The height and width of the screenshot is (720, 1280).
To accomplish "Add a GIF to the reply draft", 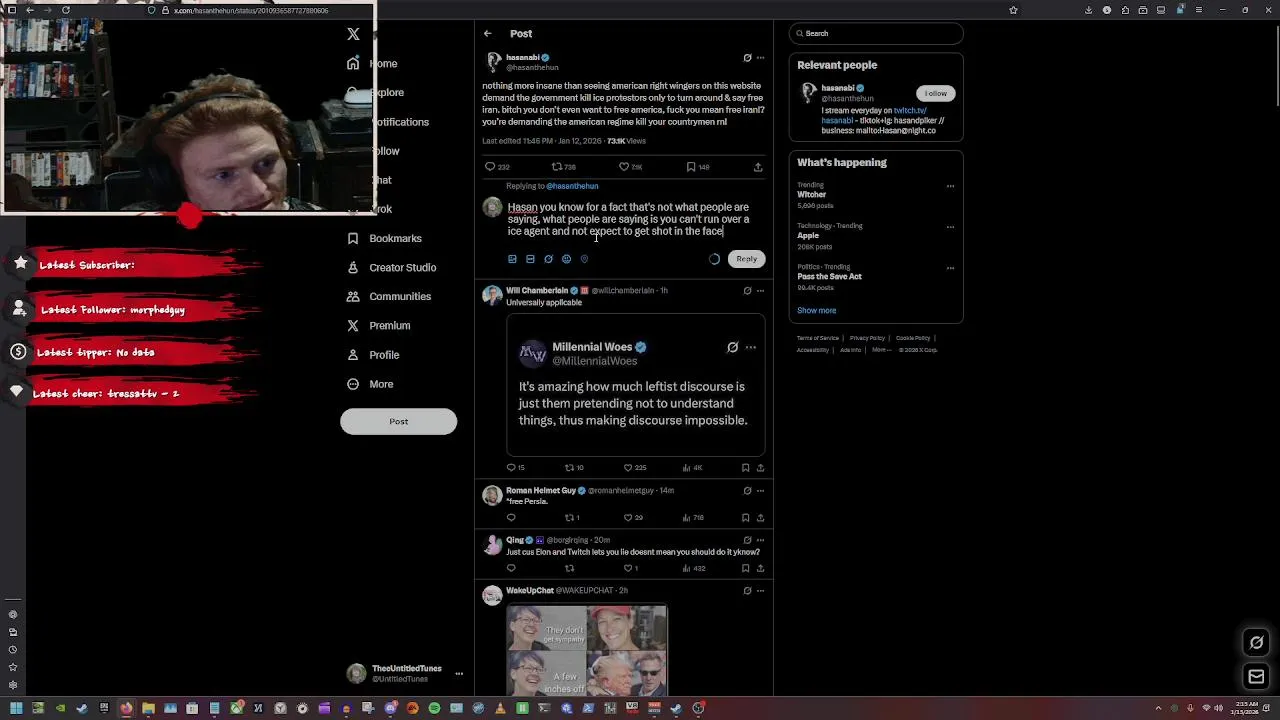I will pyautogui.click(x=530, y=259).
